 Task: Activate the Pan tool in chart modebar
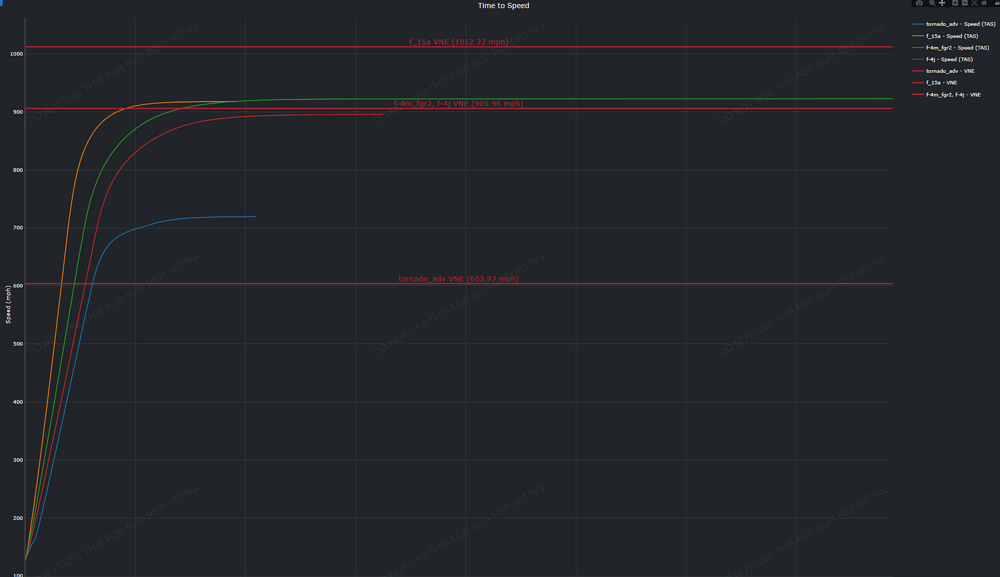(942, 3)
